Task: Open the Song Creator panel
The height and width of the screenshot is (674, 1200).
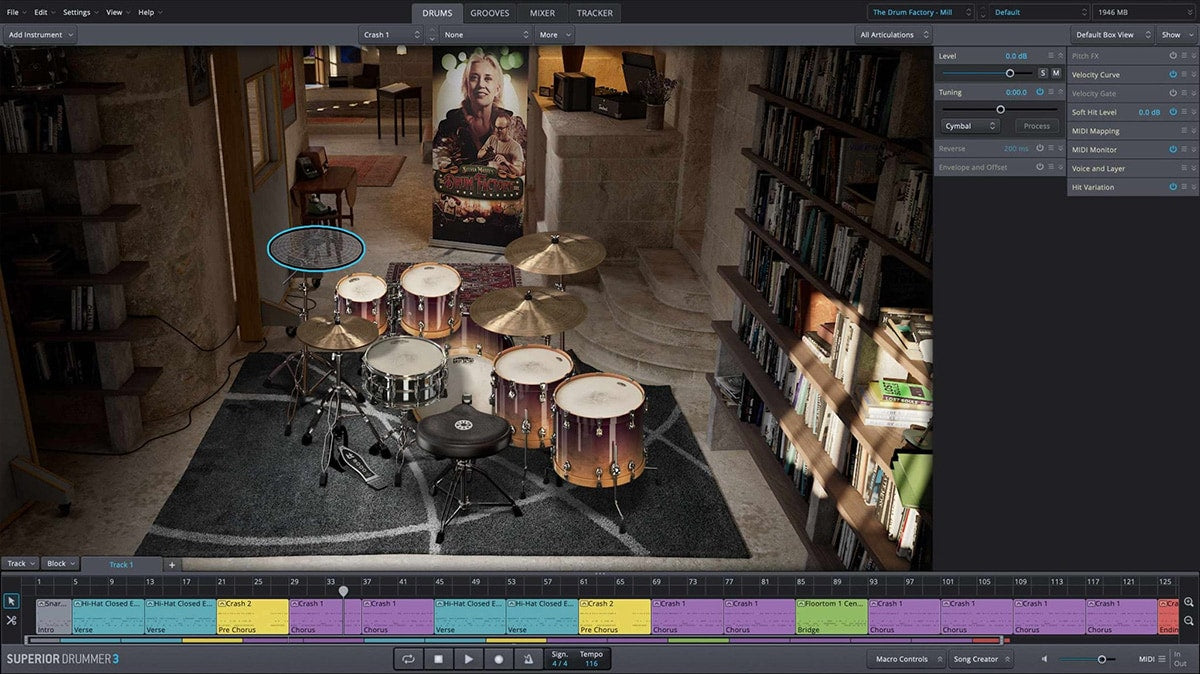Action: click(x=980, y=659)
